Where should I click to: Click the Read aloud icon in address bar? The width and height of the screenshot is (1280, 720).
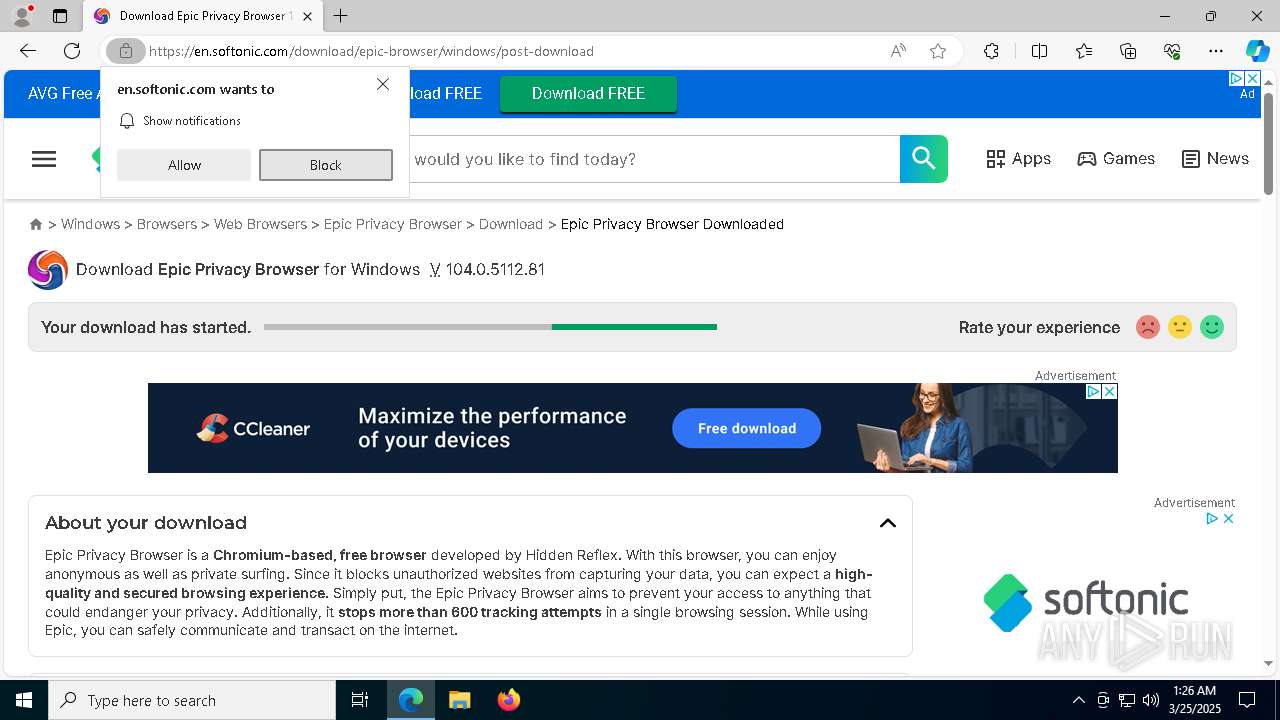[x=898, y=51]
